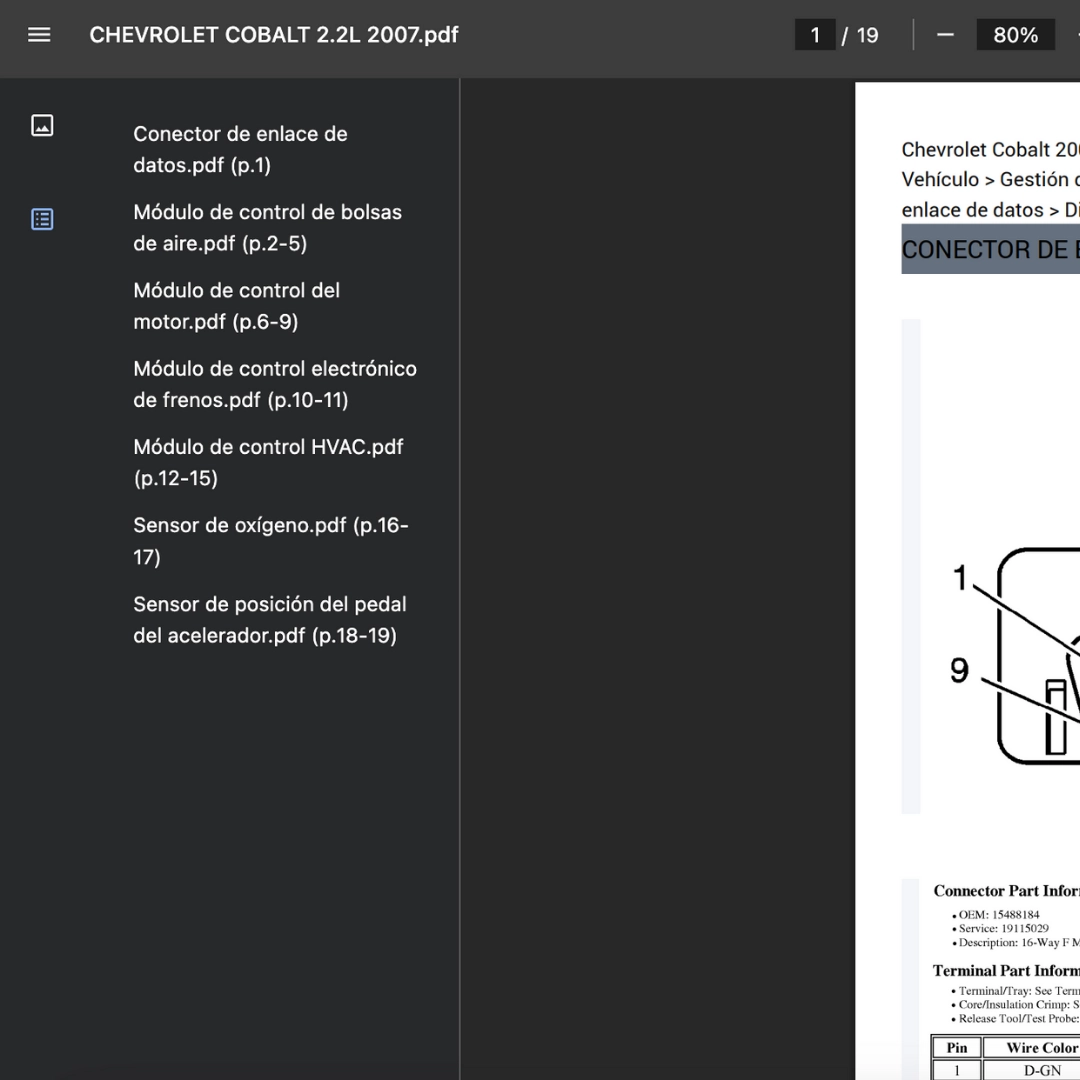Open Sensor de posición del pedal del acelerador
This screenshot has width=1080, height=1080.
(x=270, y=620)
